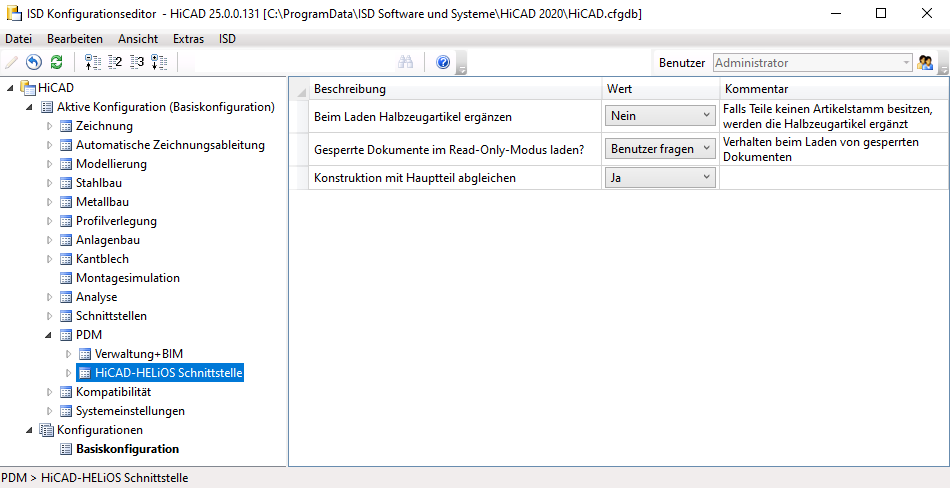
Task: Select the Systemeinstellungen label
Action: pos(130,411)
